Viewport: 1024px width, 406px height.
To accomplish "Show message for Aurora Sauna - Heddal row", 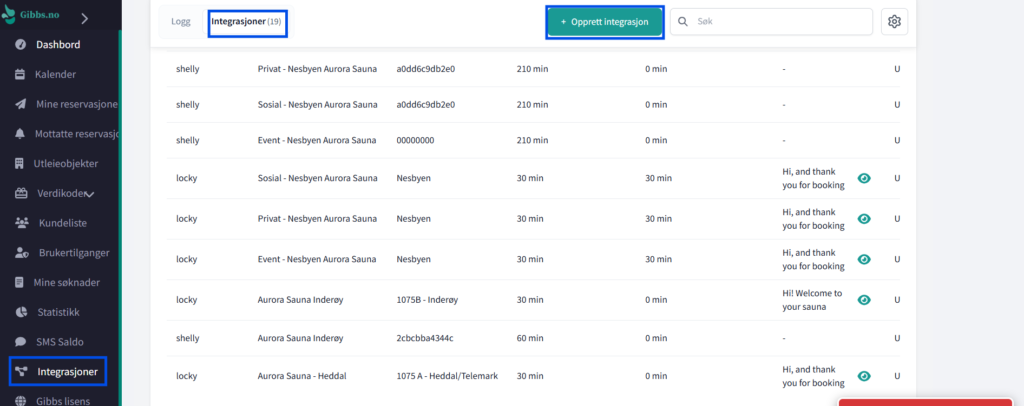I will pos(864,375).
